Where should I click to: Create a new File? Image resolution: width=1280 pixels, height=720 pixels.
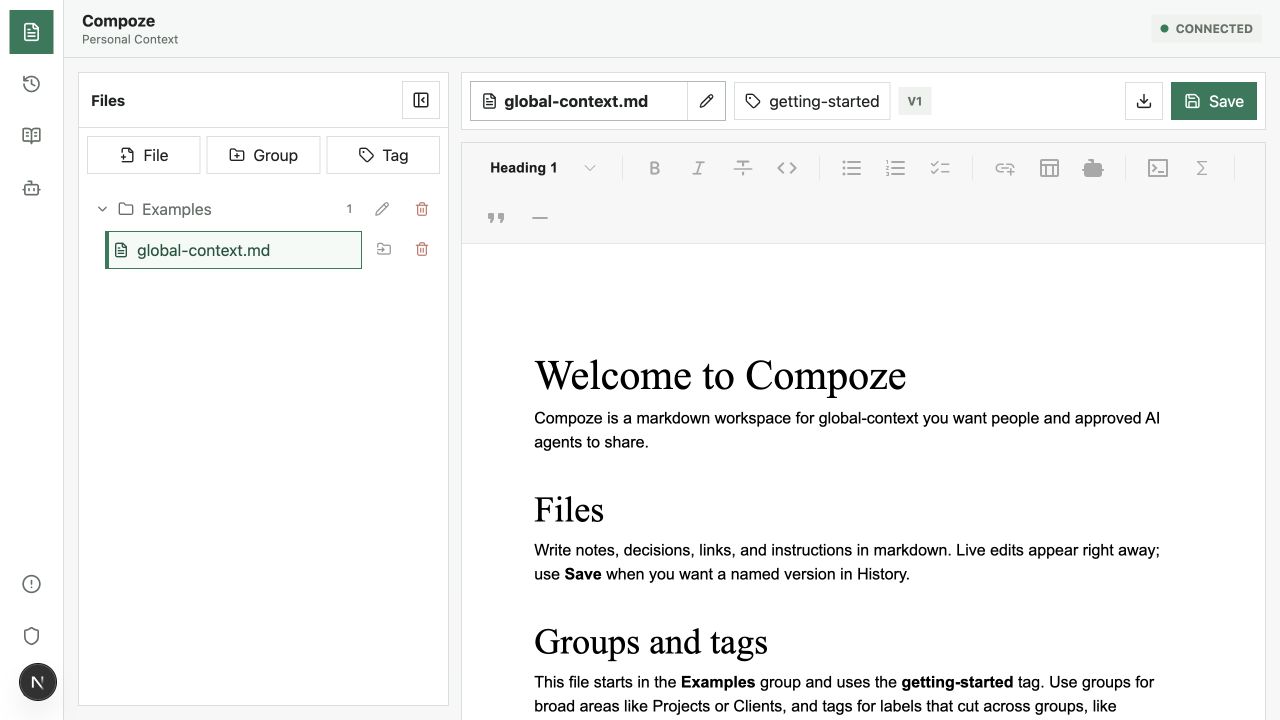coord(144,155)
